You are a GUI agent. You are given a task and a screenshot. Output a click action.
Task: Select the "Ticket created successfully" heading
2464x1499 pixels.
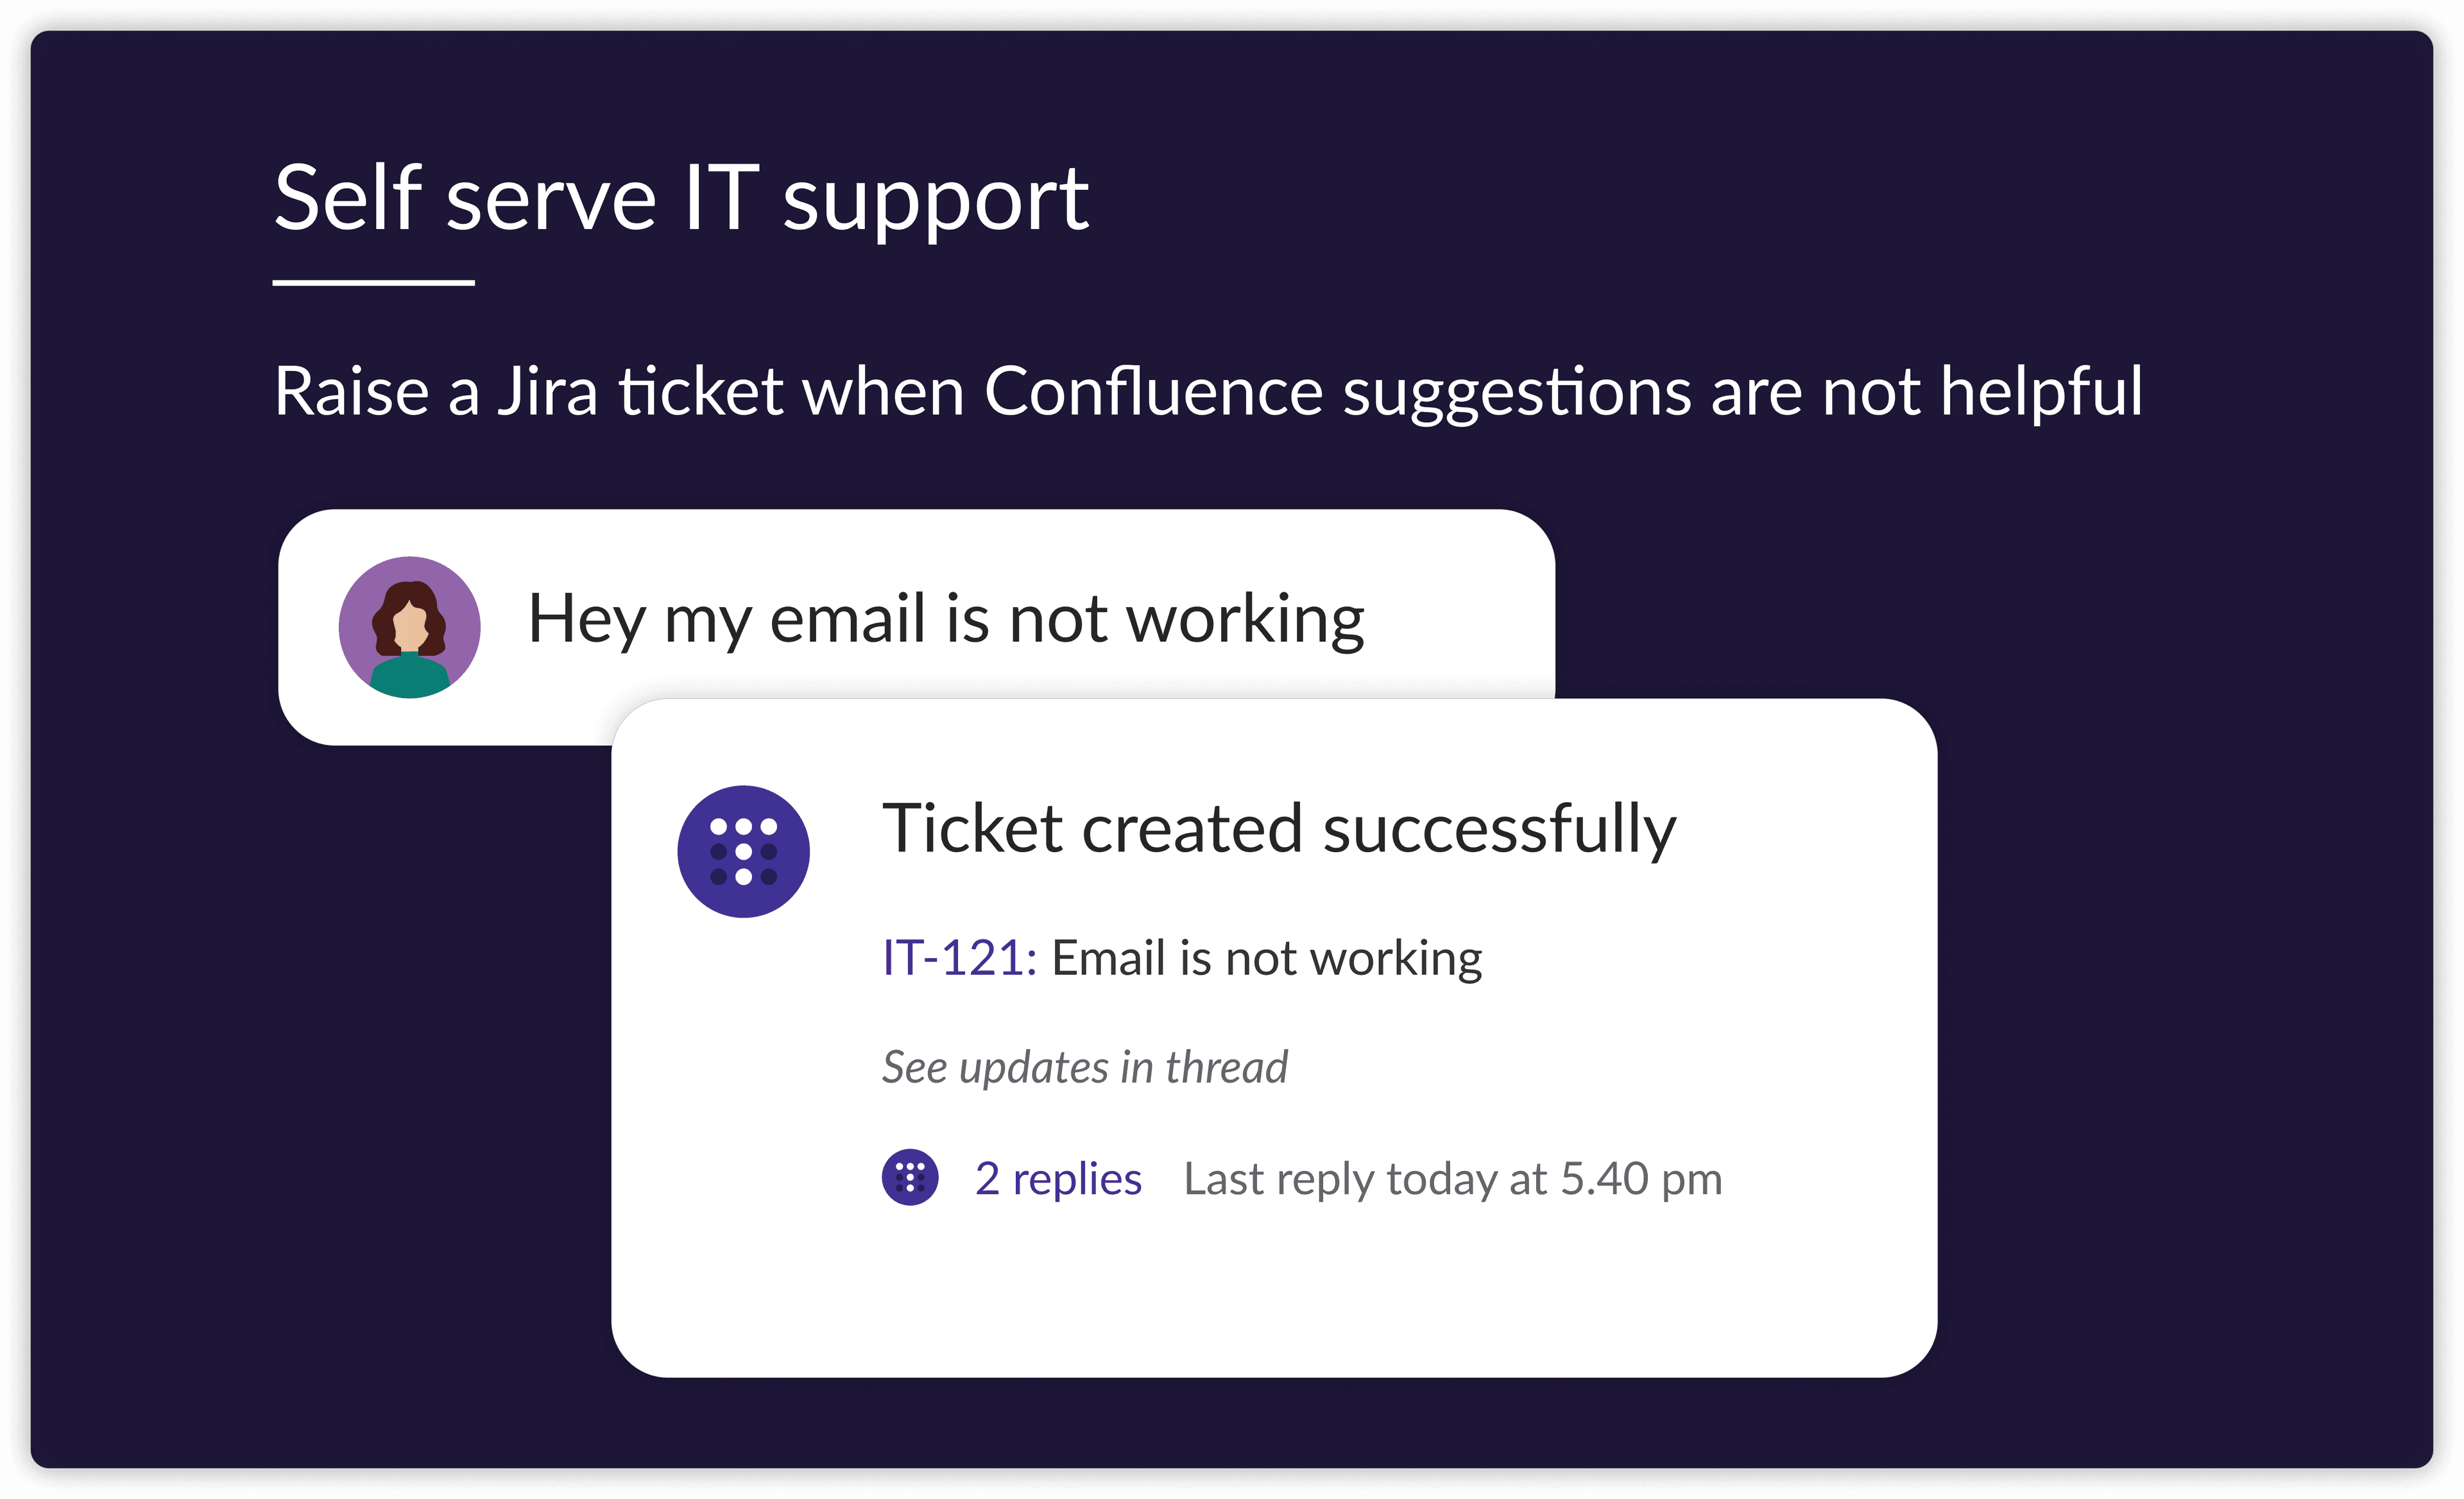tap(1278, 829)
